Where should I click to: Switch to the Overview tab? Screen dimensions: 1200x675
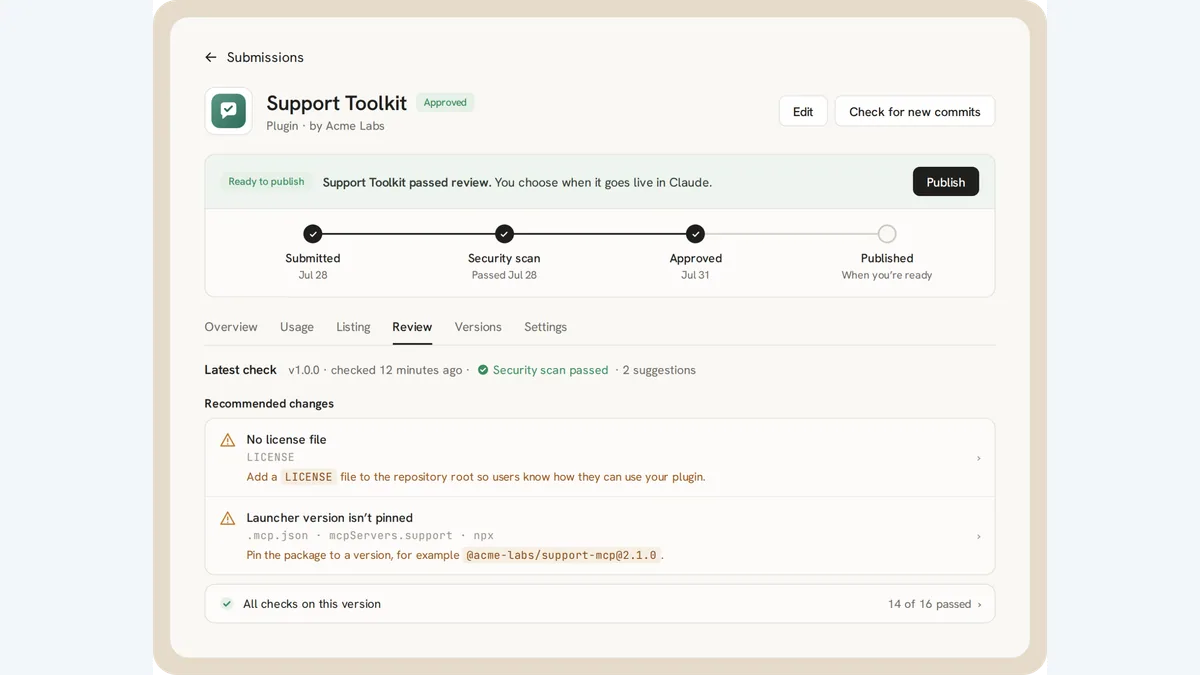231,327
